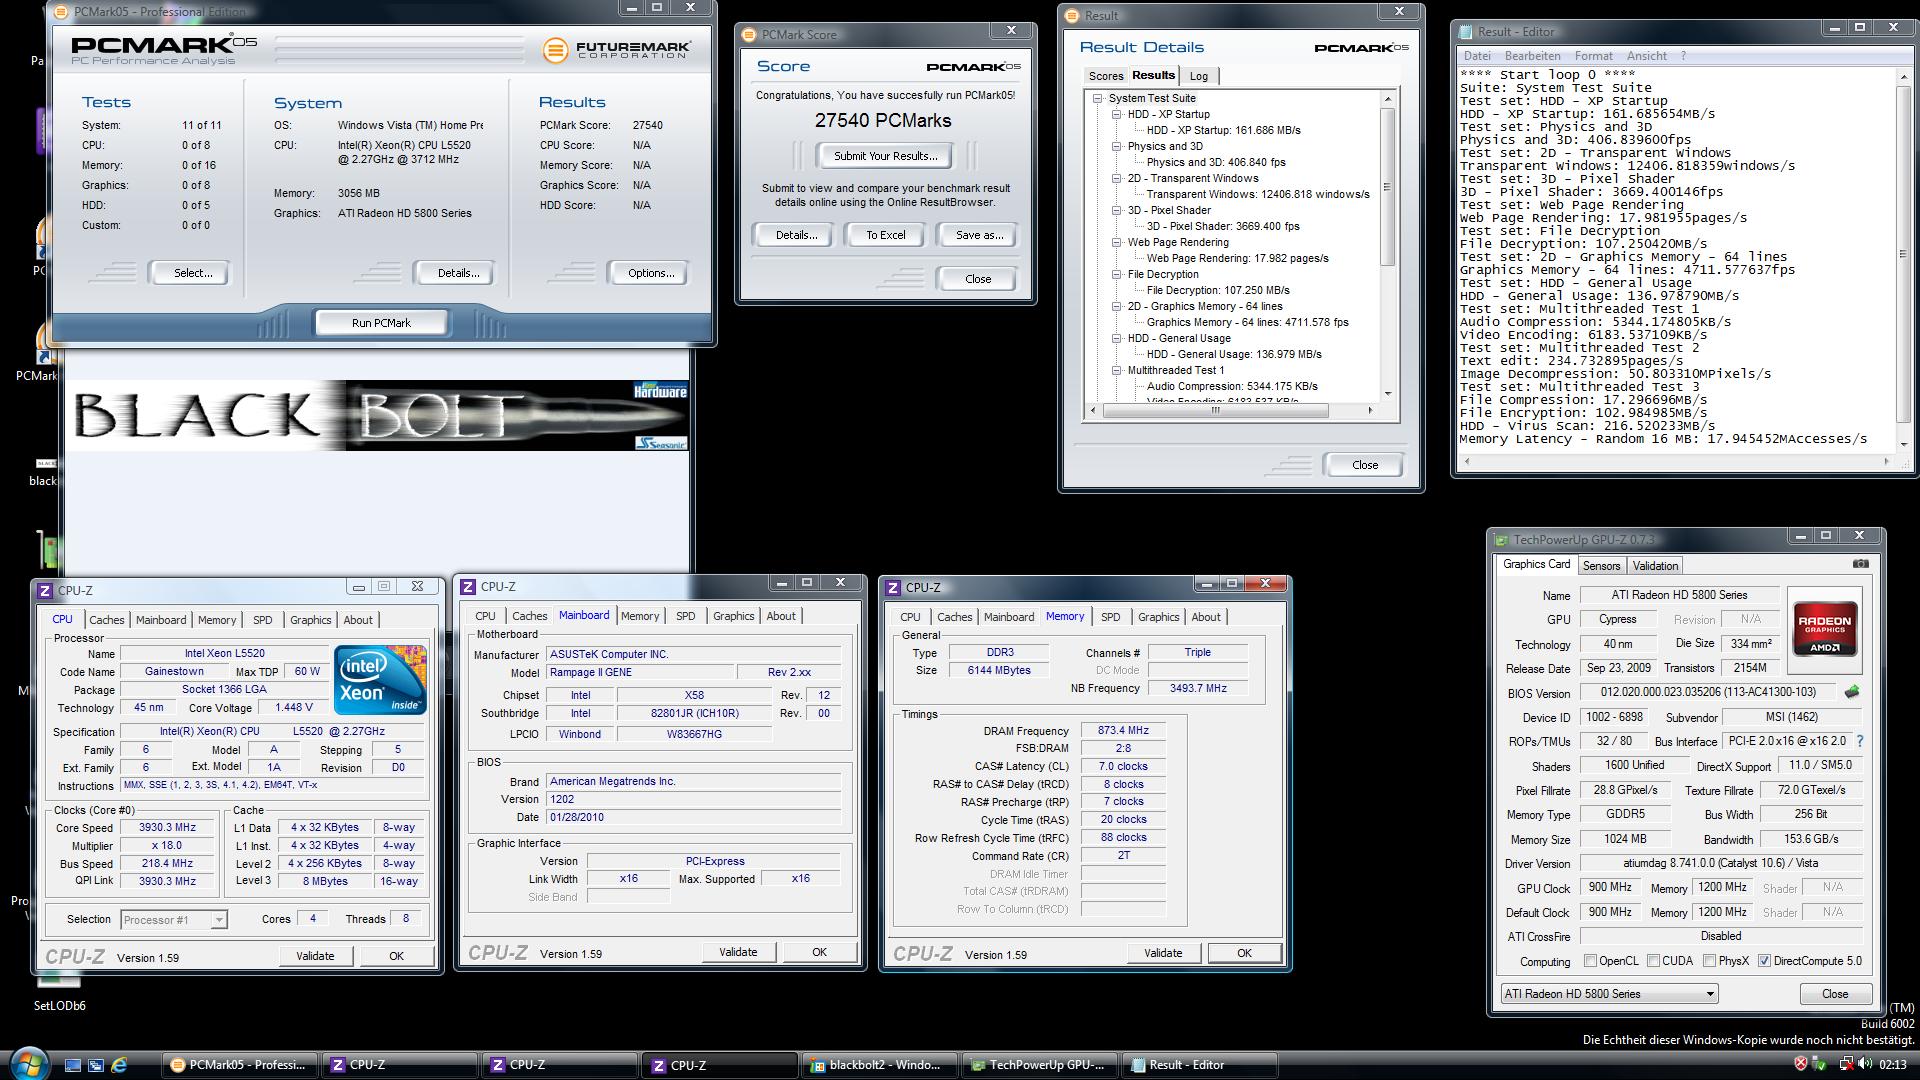Click the taskbar clock showing 02:13
The image size is (1920, 1080).
1892,1064
